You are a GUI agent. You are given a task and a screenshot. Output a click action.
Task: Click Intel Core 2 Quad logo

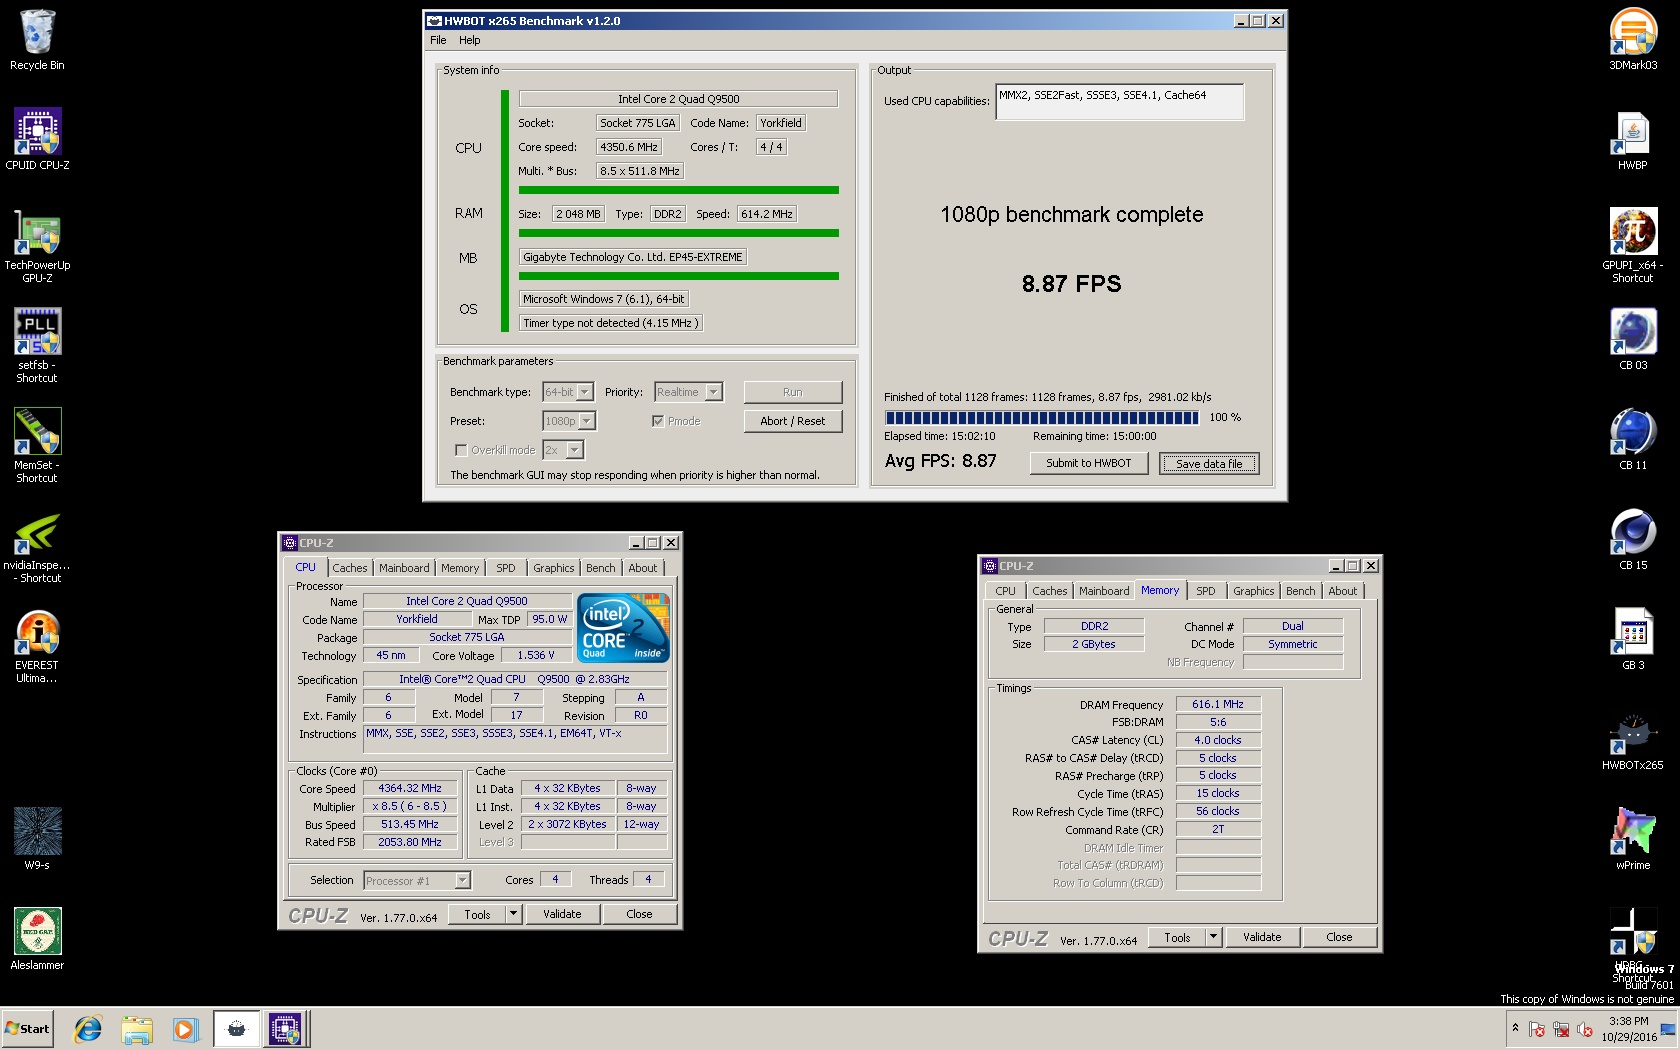(624, 627)
